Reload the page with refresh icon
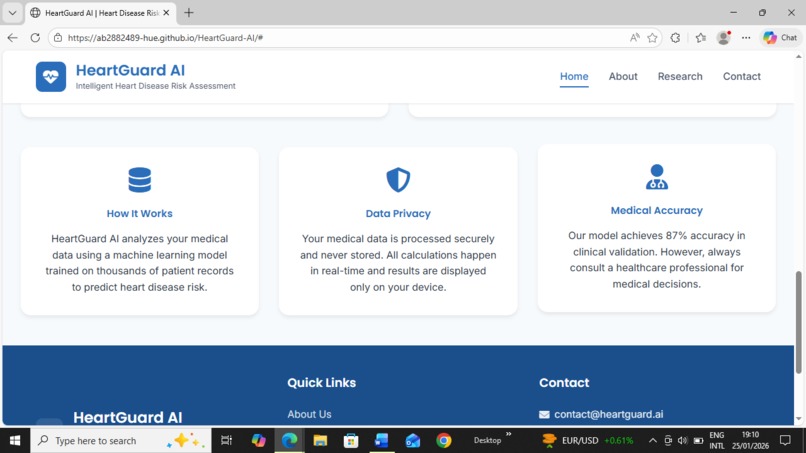Screen dimensions: 806x453 (35, 38)
